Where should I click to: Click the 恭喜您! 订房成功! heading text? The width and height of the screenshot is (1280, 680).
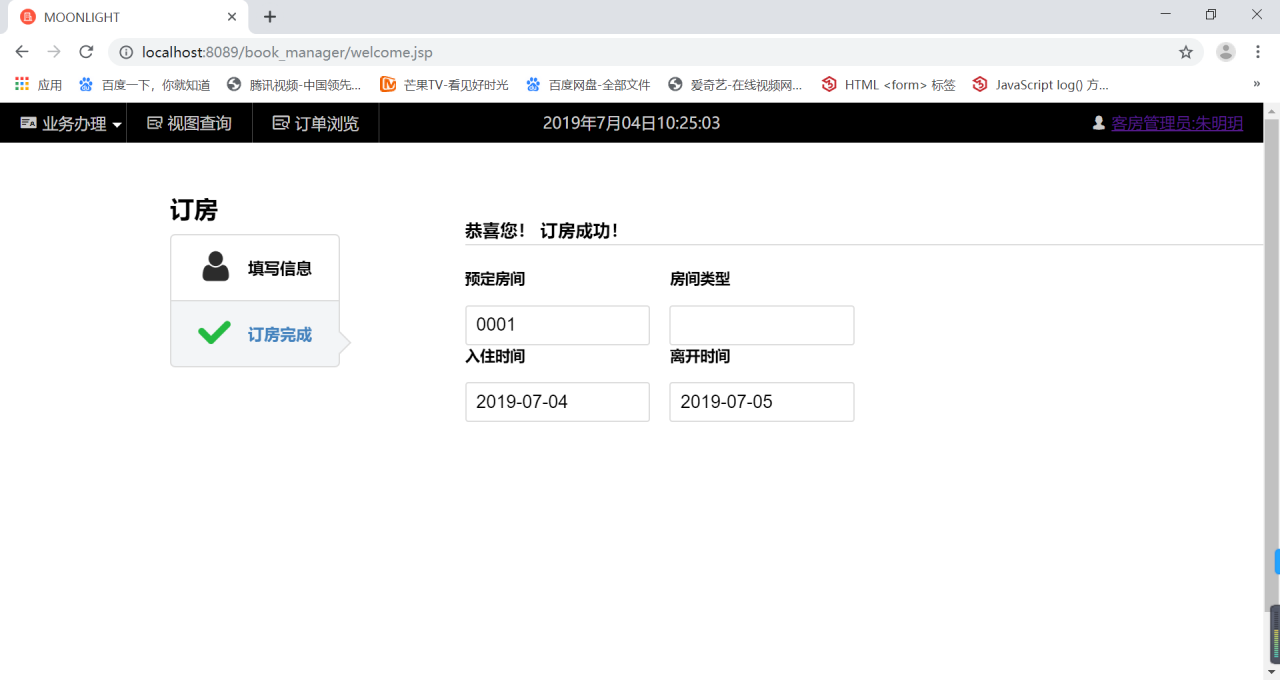(542, 231)
